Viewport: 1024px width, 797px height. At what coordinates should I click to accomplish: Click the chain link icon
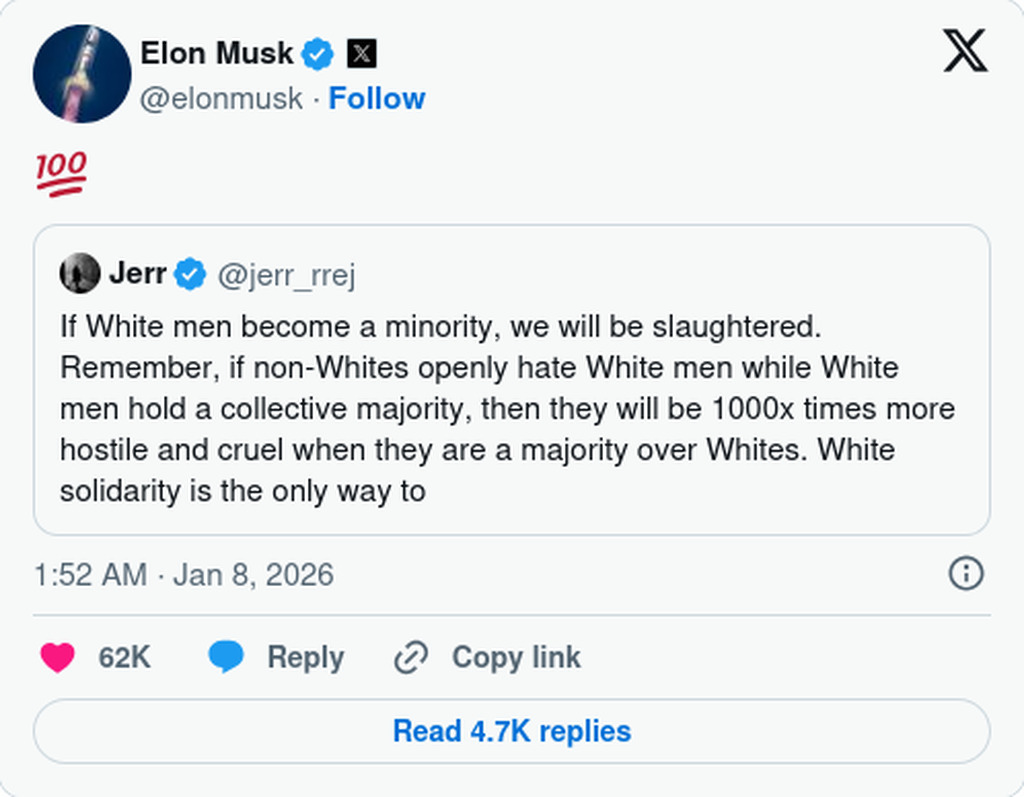(x=411, y=657)
